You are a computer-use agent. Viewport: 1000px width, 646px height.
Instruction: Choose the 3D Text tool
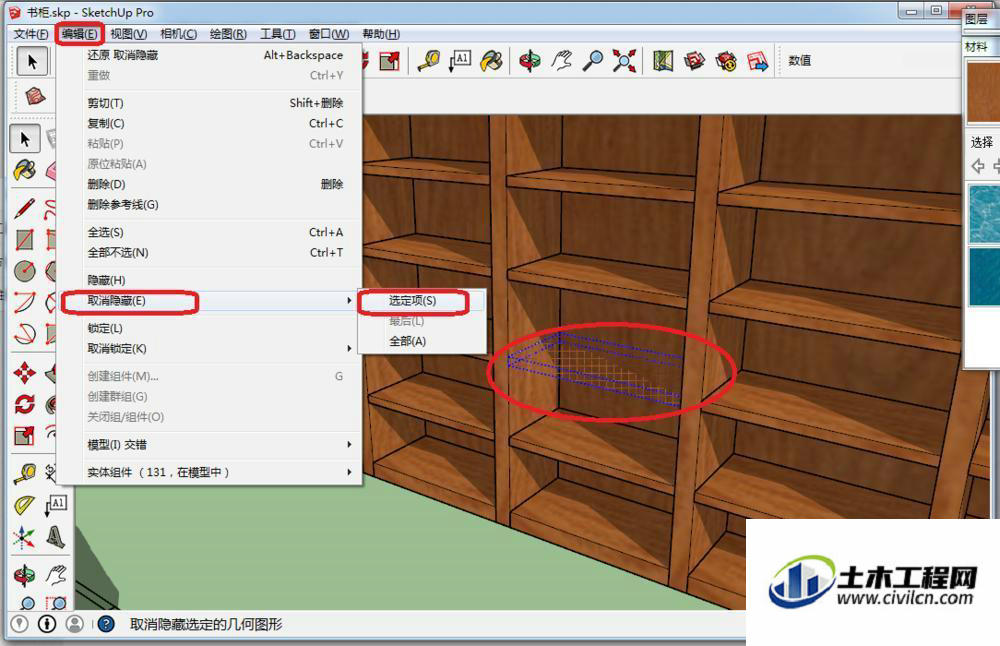pos(56,537)
